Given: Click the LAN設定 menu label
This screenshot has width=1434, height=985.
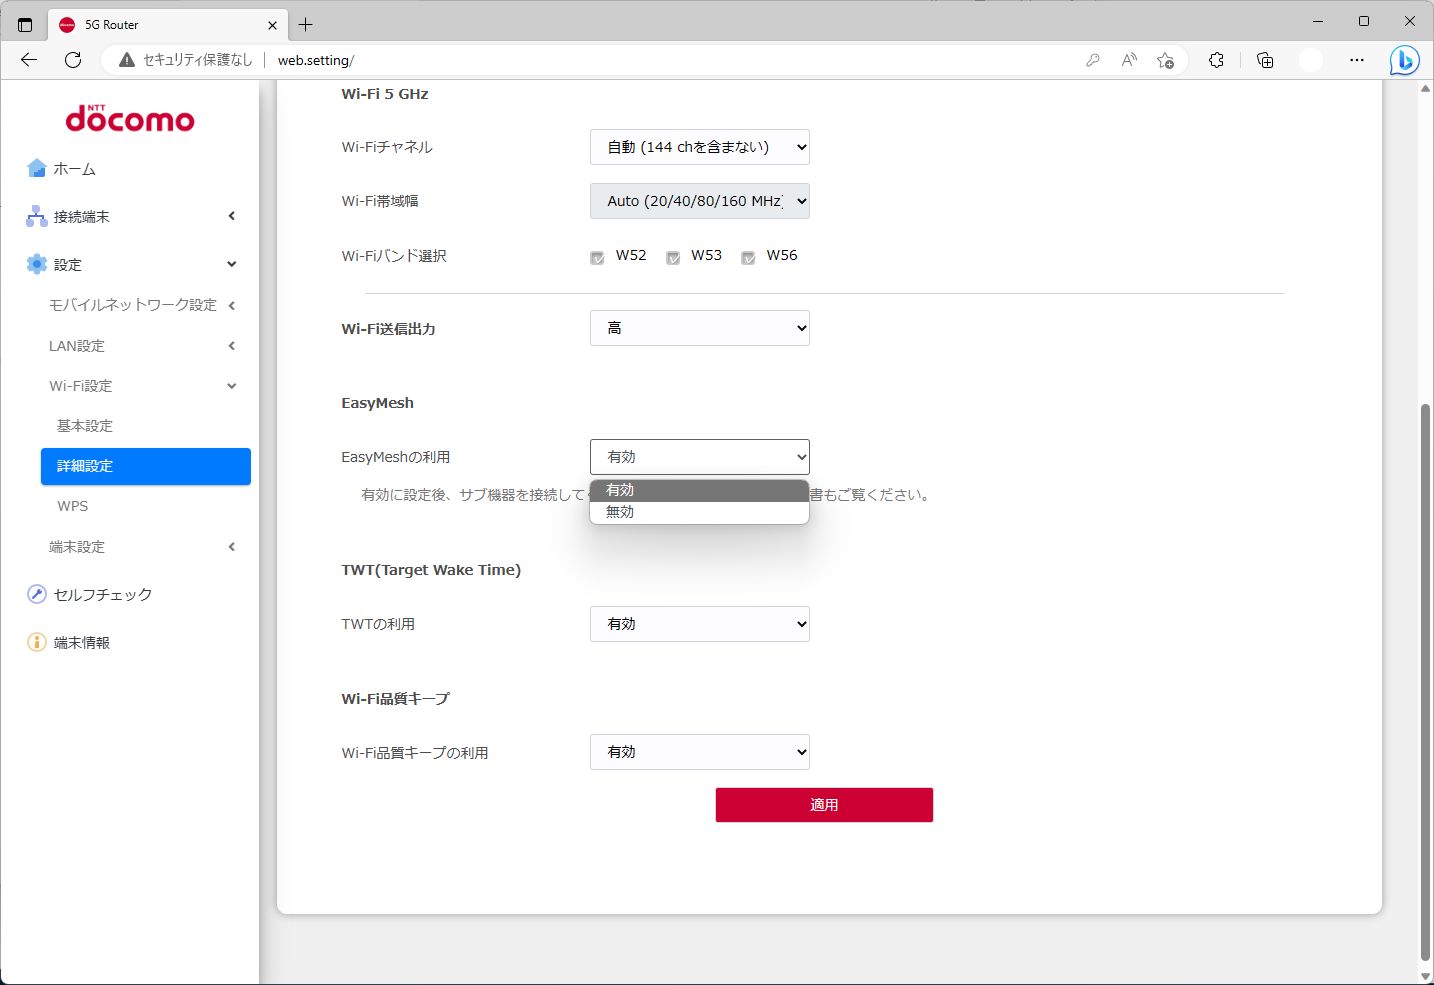Looking at the screenshot, I should tap(77, 346).
